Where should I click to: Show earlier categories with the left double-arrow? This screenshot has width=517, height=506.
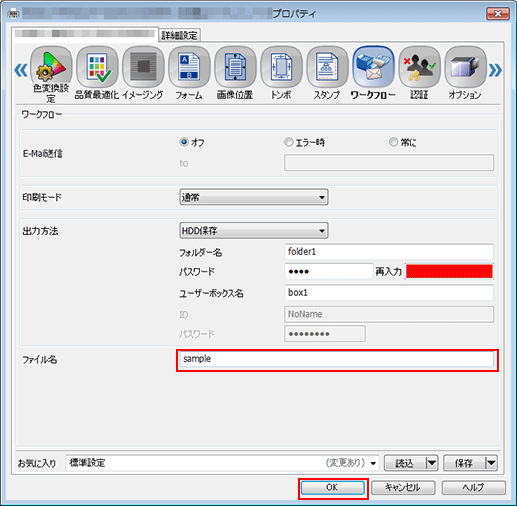(x=21, y=70)
